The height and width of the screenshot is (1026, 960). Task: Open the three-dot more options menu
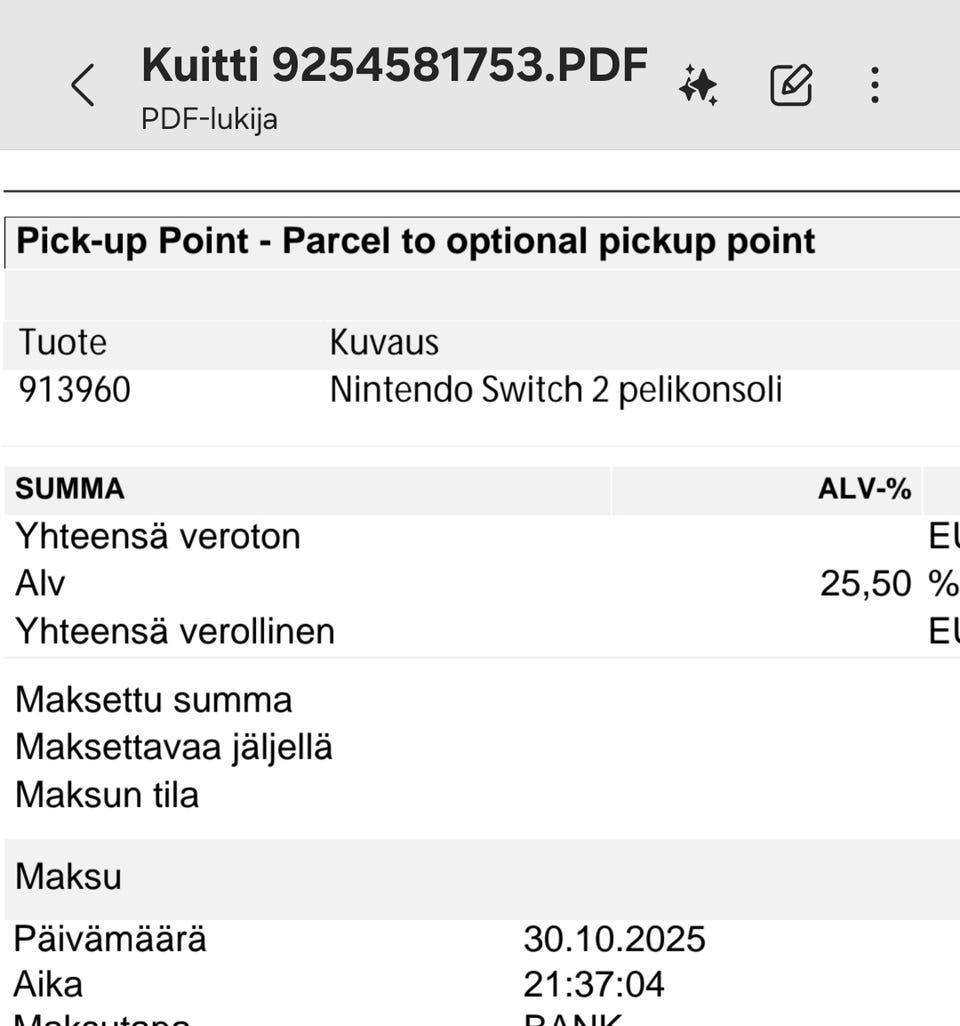[875, 85]
